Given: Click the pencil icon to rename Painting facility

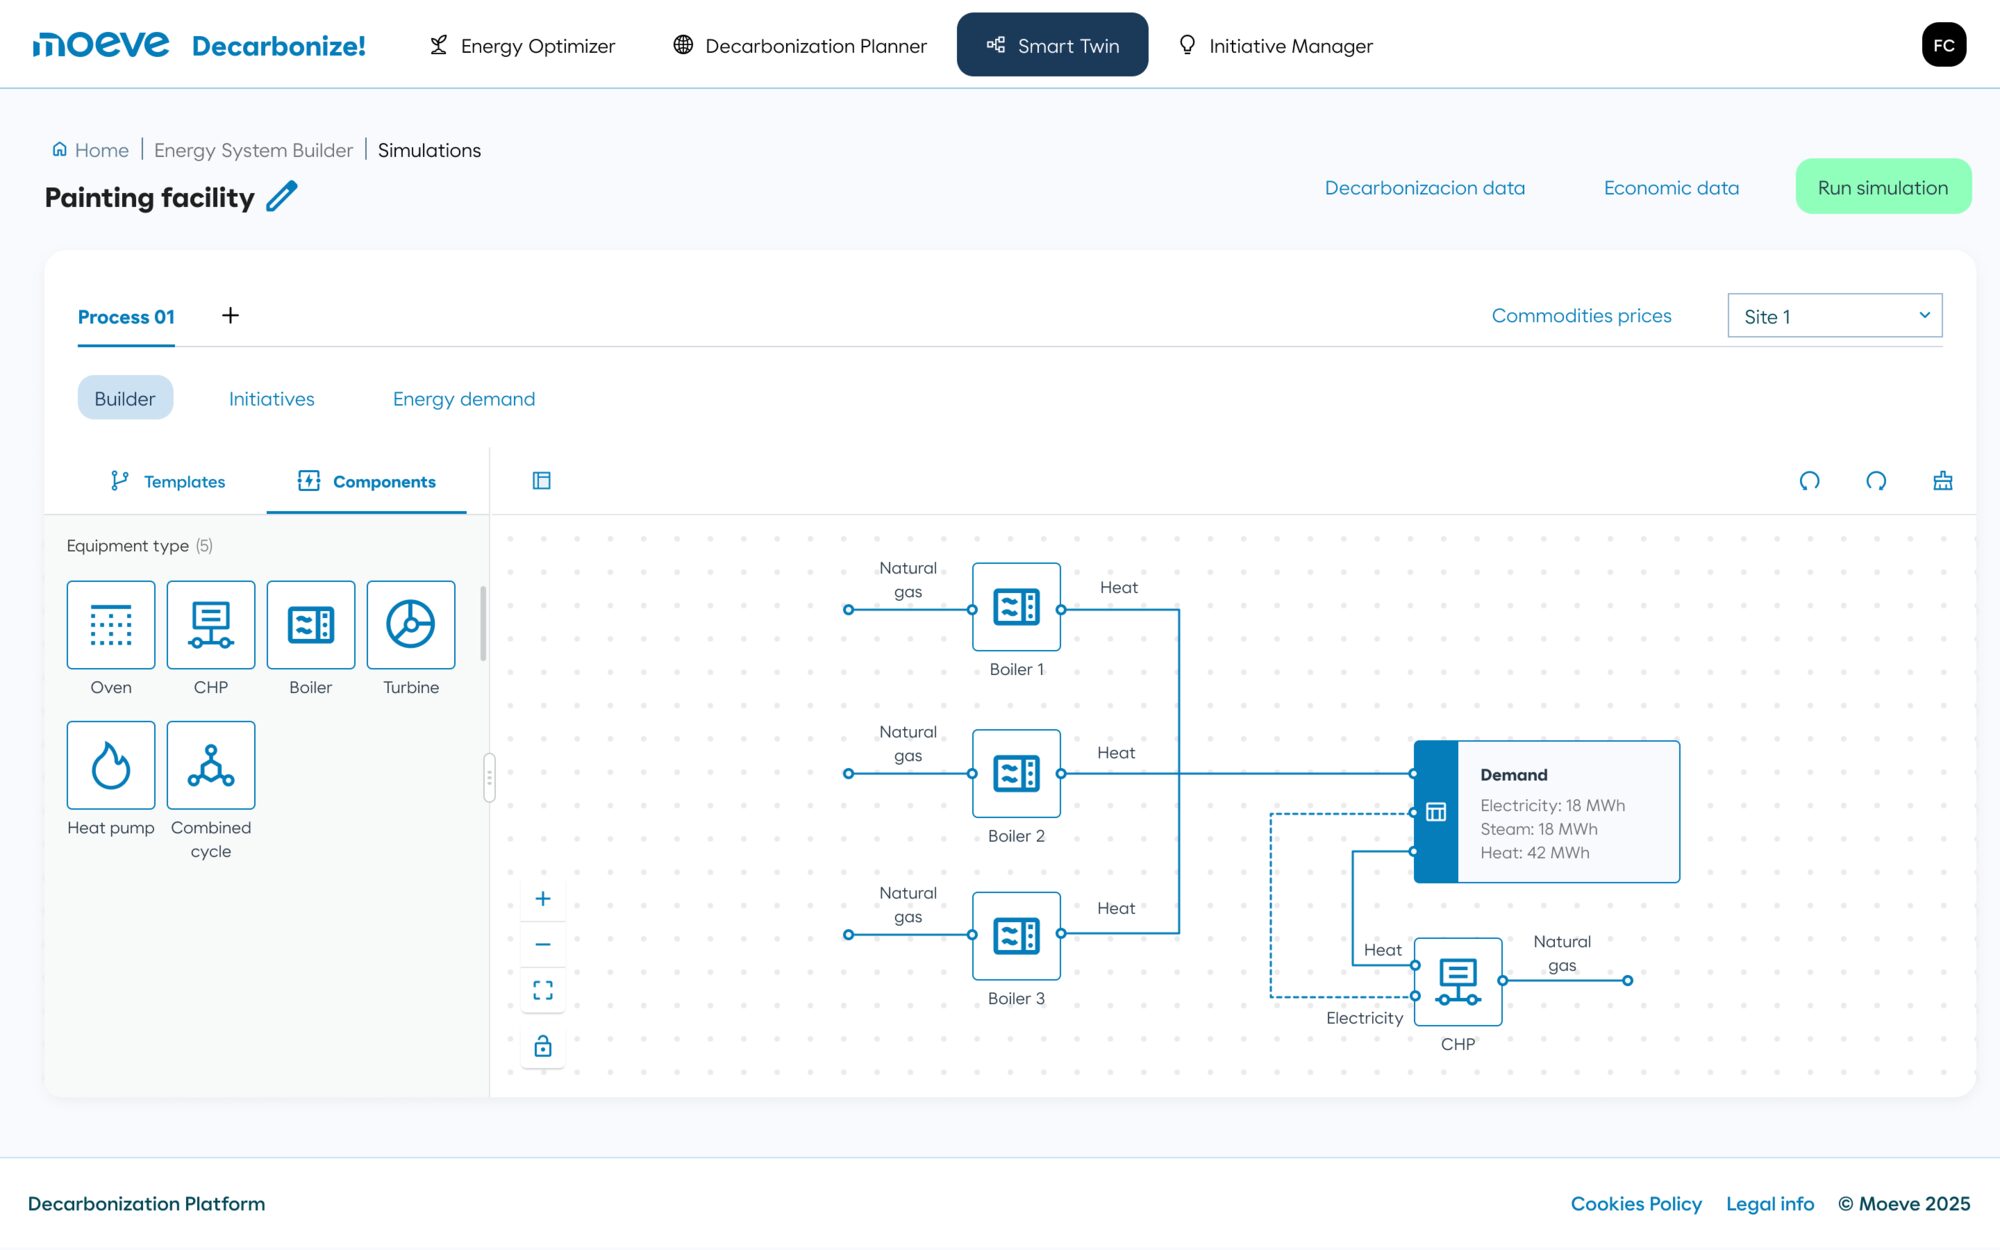Looking at the screenshot, I should [282, 196].
